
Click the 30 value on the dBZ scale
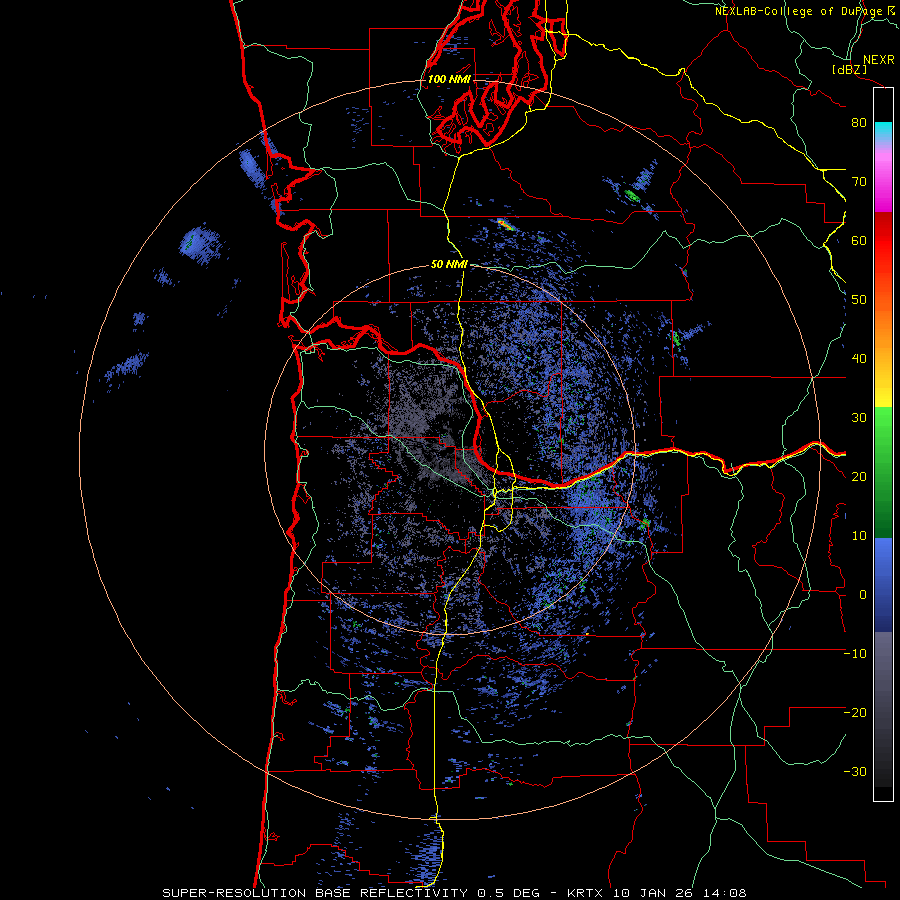click(x=859, y=418)
